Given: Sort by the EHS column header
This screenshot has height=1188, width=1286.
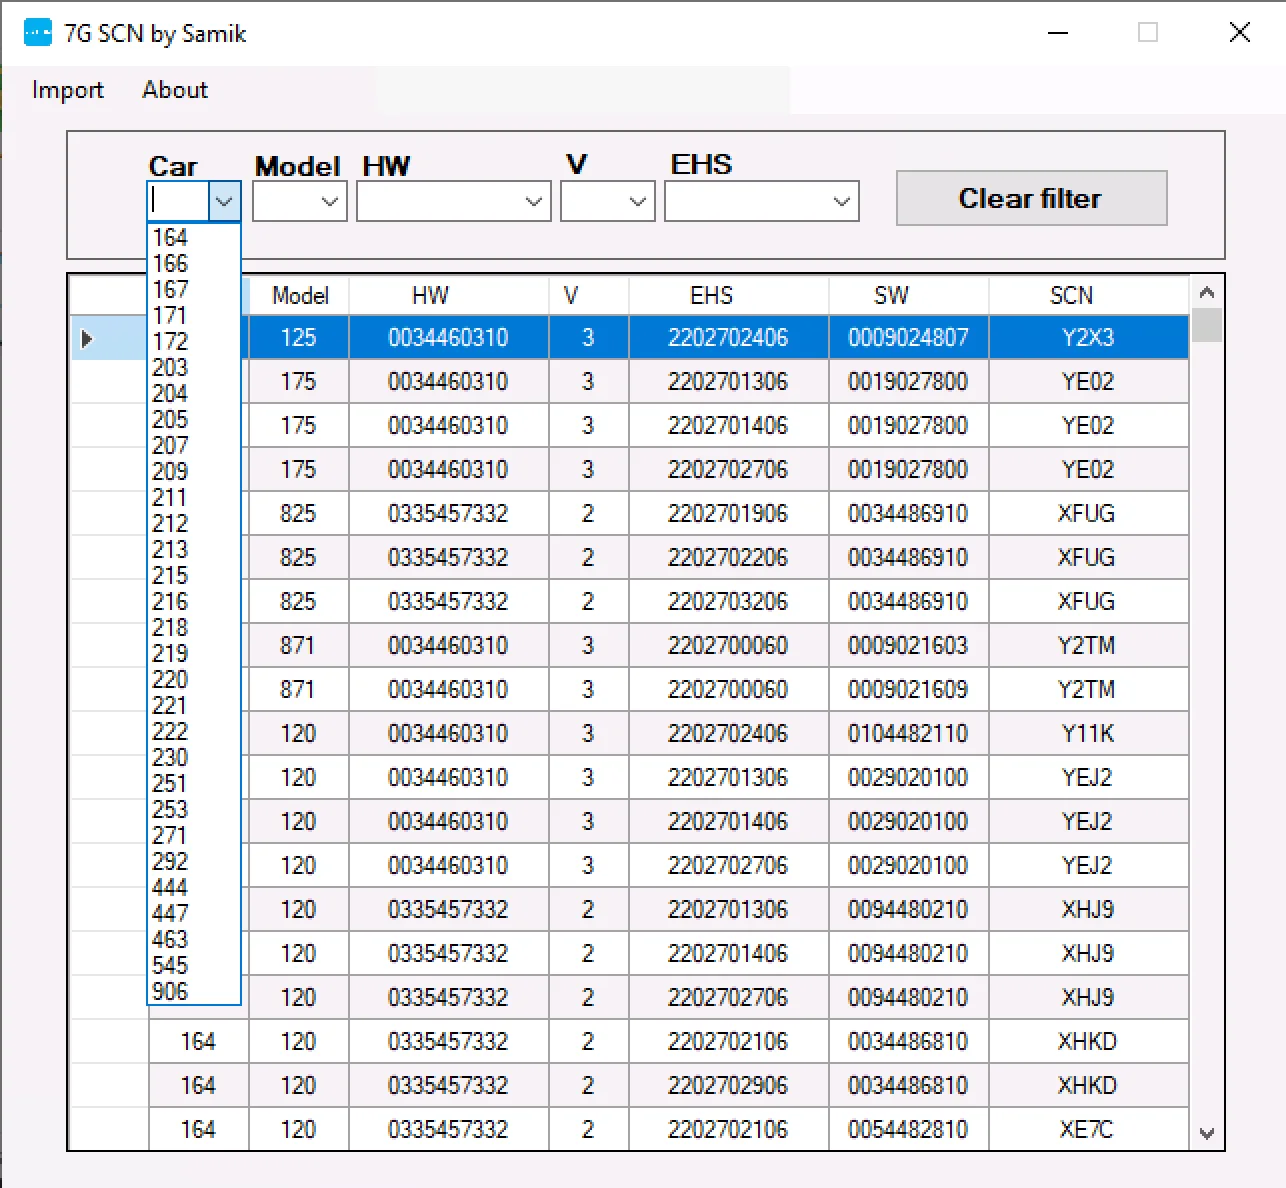Looking at the screenshot, I should tap(711, 296).
